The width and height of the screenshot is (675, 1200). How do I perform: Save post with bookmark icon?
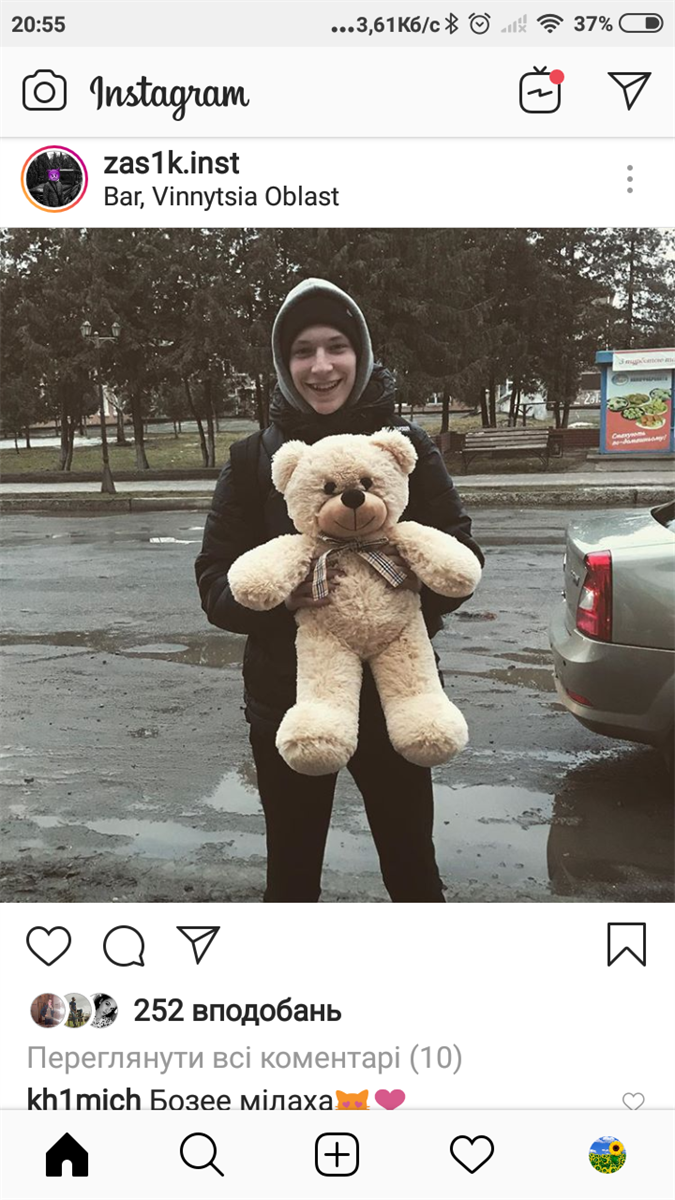[x=627, y=944]
